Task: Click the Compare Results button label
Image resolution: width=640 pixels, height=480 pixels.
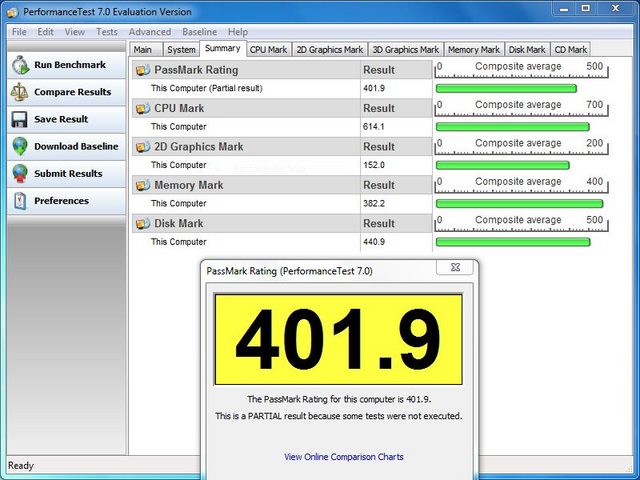Action: pyautogui.click(x=73, y=92)
